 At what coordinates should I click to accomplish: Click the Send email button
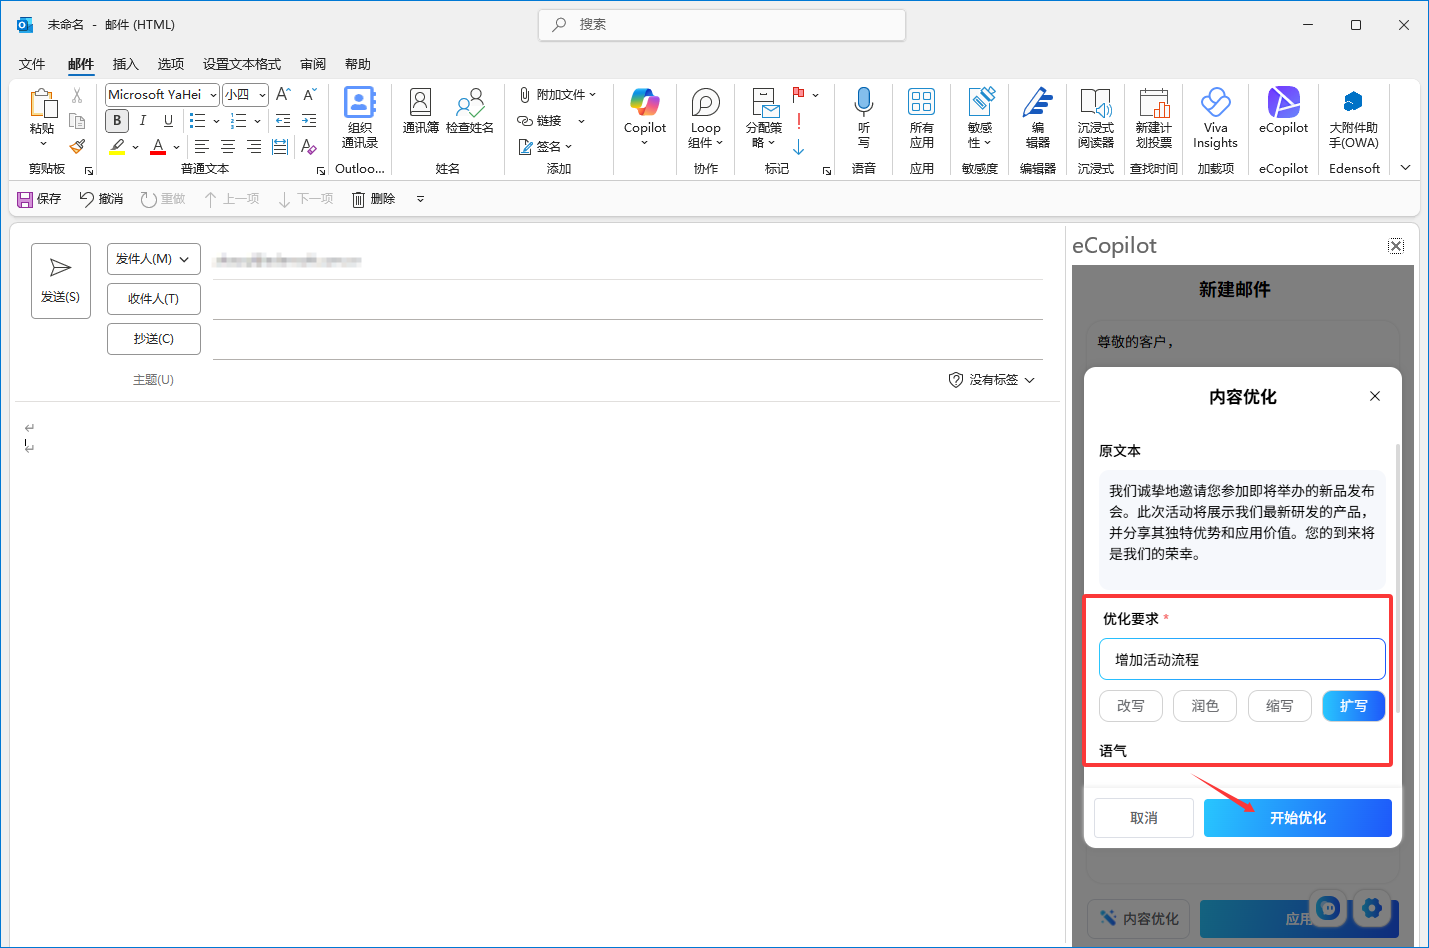click(x=61, y=281)
